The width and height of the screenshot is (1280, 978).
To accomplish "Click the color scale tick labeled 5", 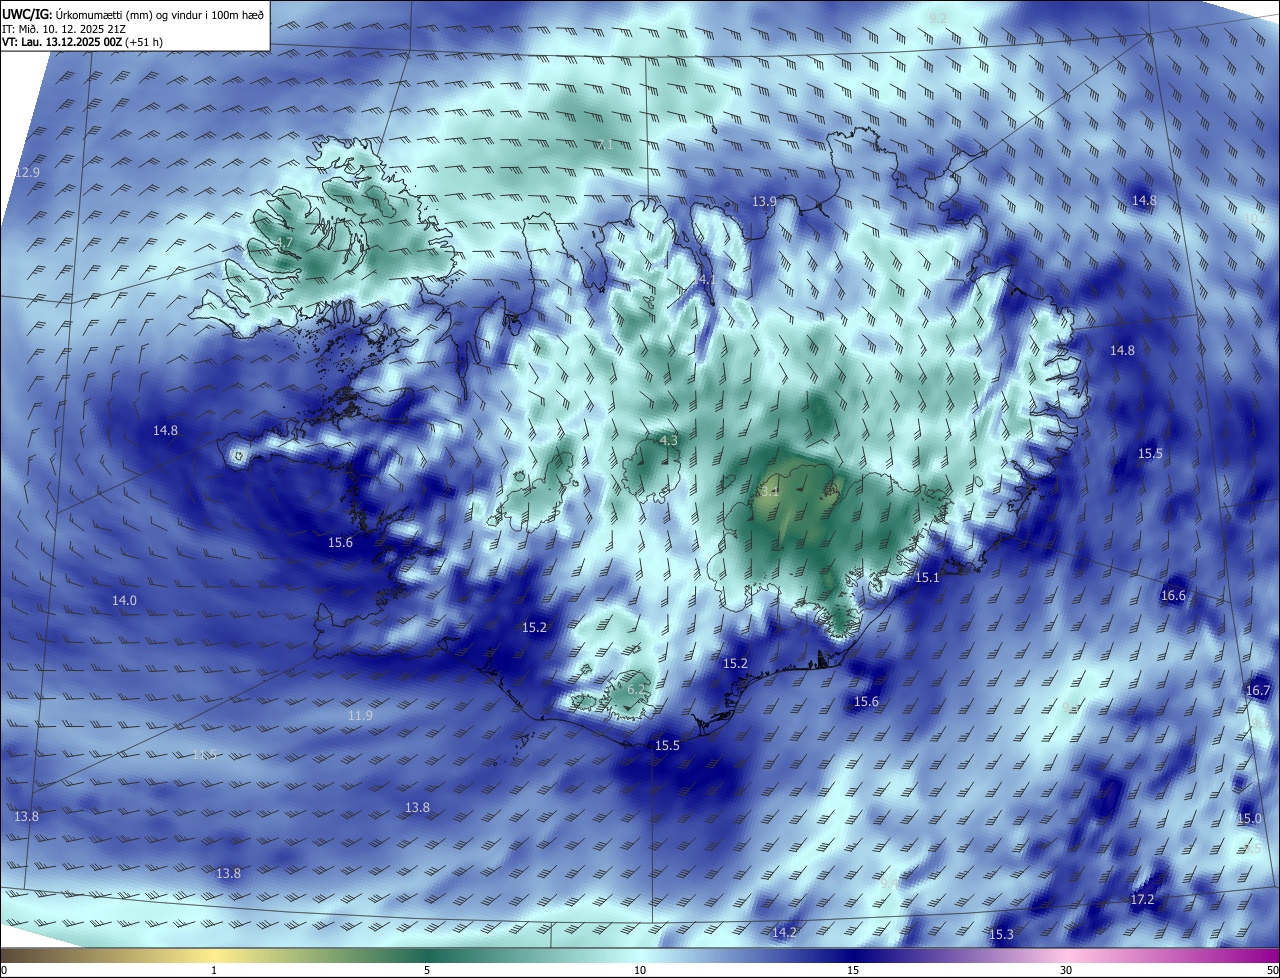I will 427,971.
